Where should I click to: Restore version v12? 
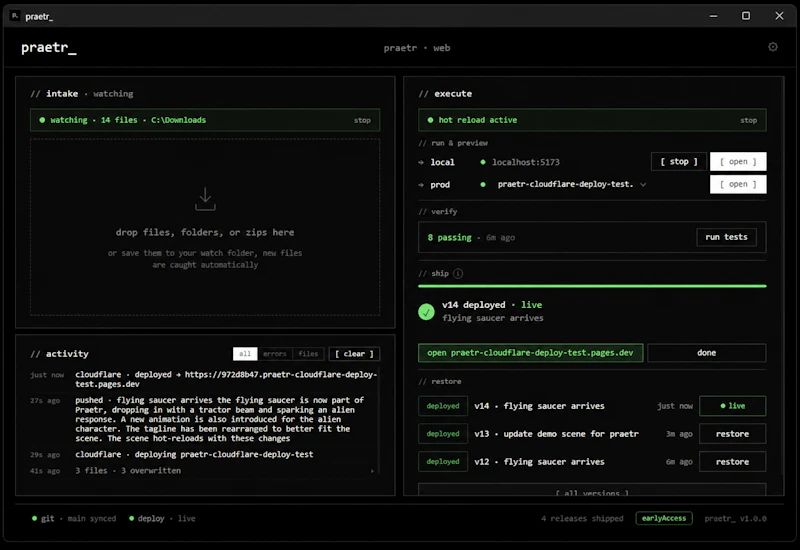[x=732, y=462]
